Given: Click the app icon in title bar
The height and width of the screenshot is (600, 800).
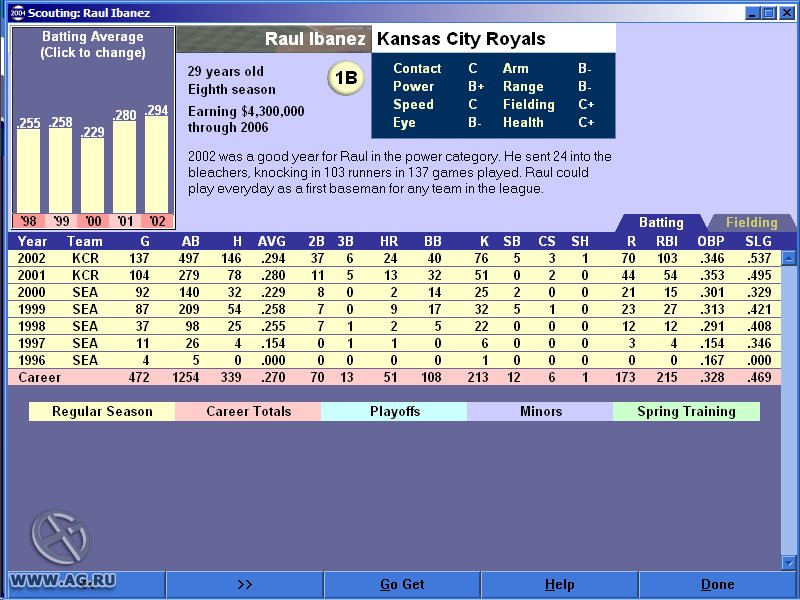Looking at the screenshot, I should tap(17, 12).
